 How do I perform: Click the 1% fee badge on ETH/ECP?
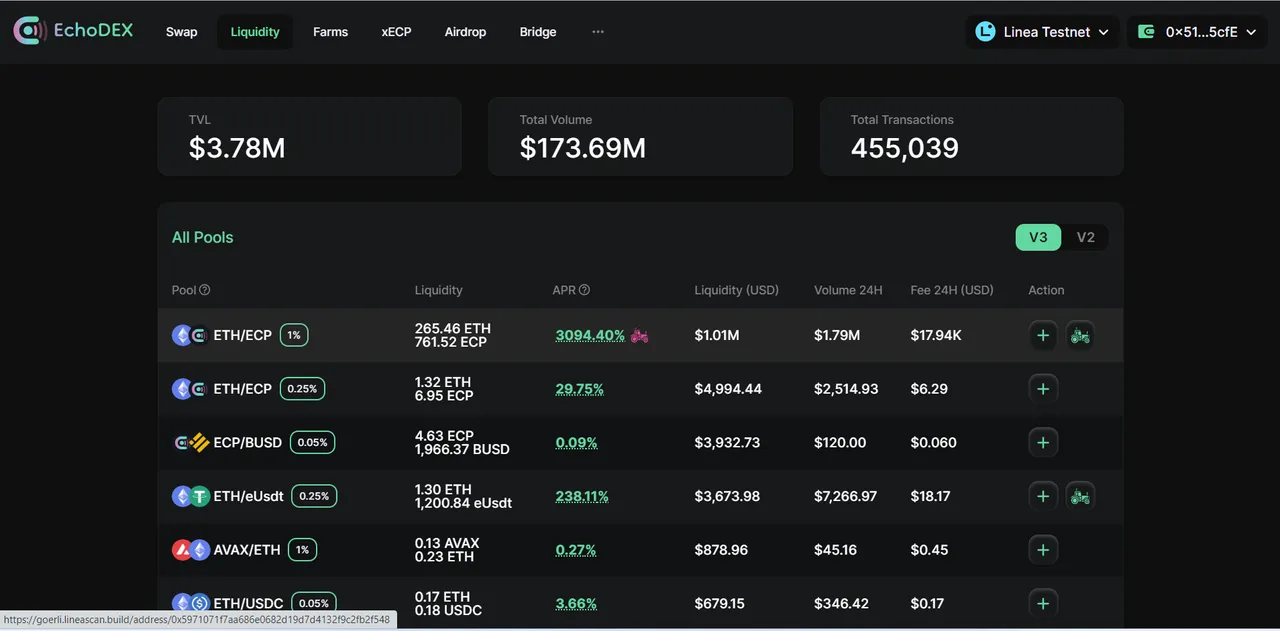click(294, 335)
